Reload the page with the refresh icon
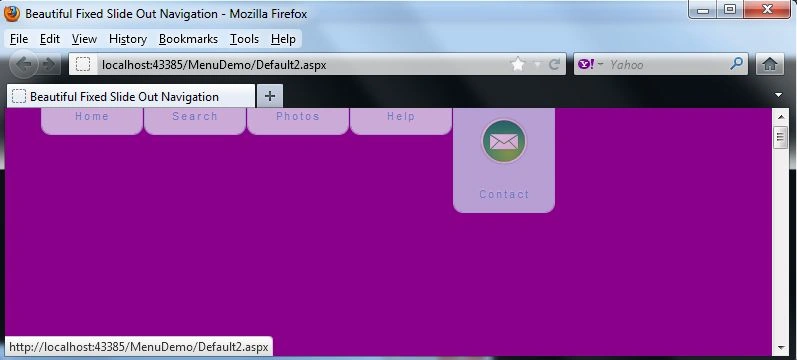The image size is (797, 360). [x=555, y=65]
